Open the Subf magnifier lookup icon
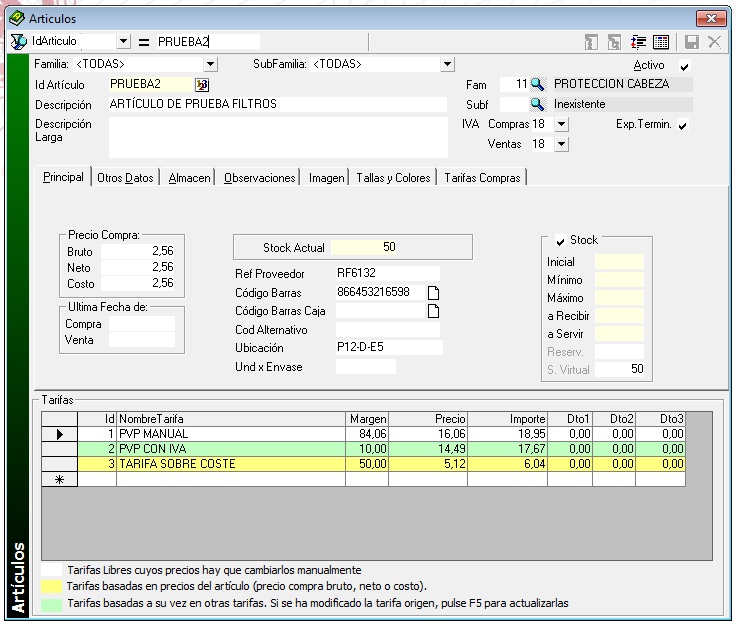The width and height of the screenshot is (736, 629). pyautogui.click(x=537, y=104)
